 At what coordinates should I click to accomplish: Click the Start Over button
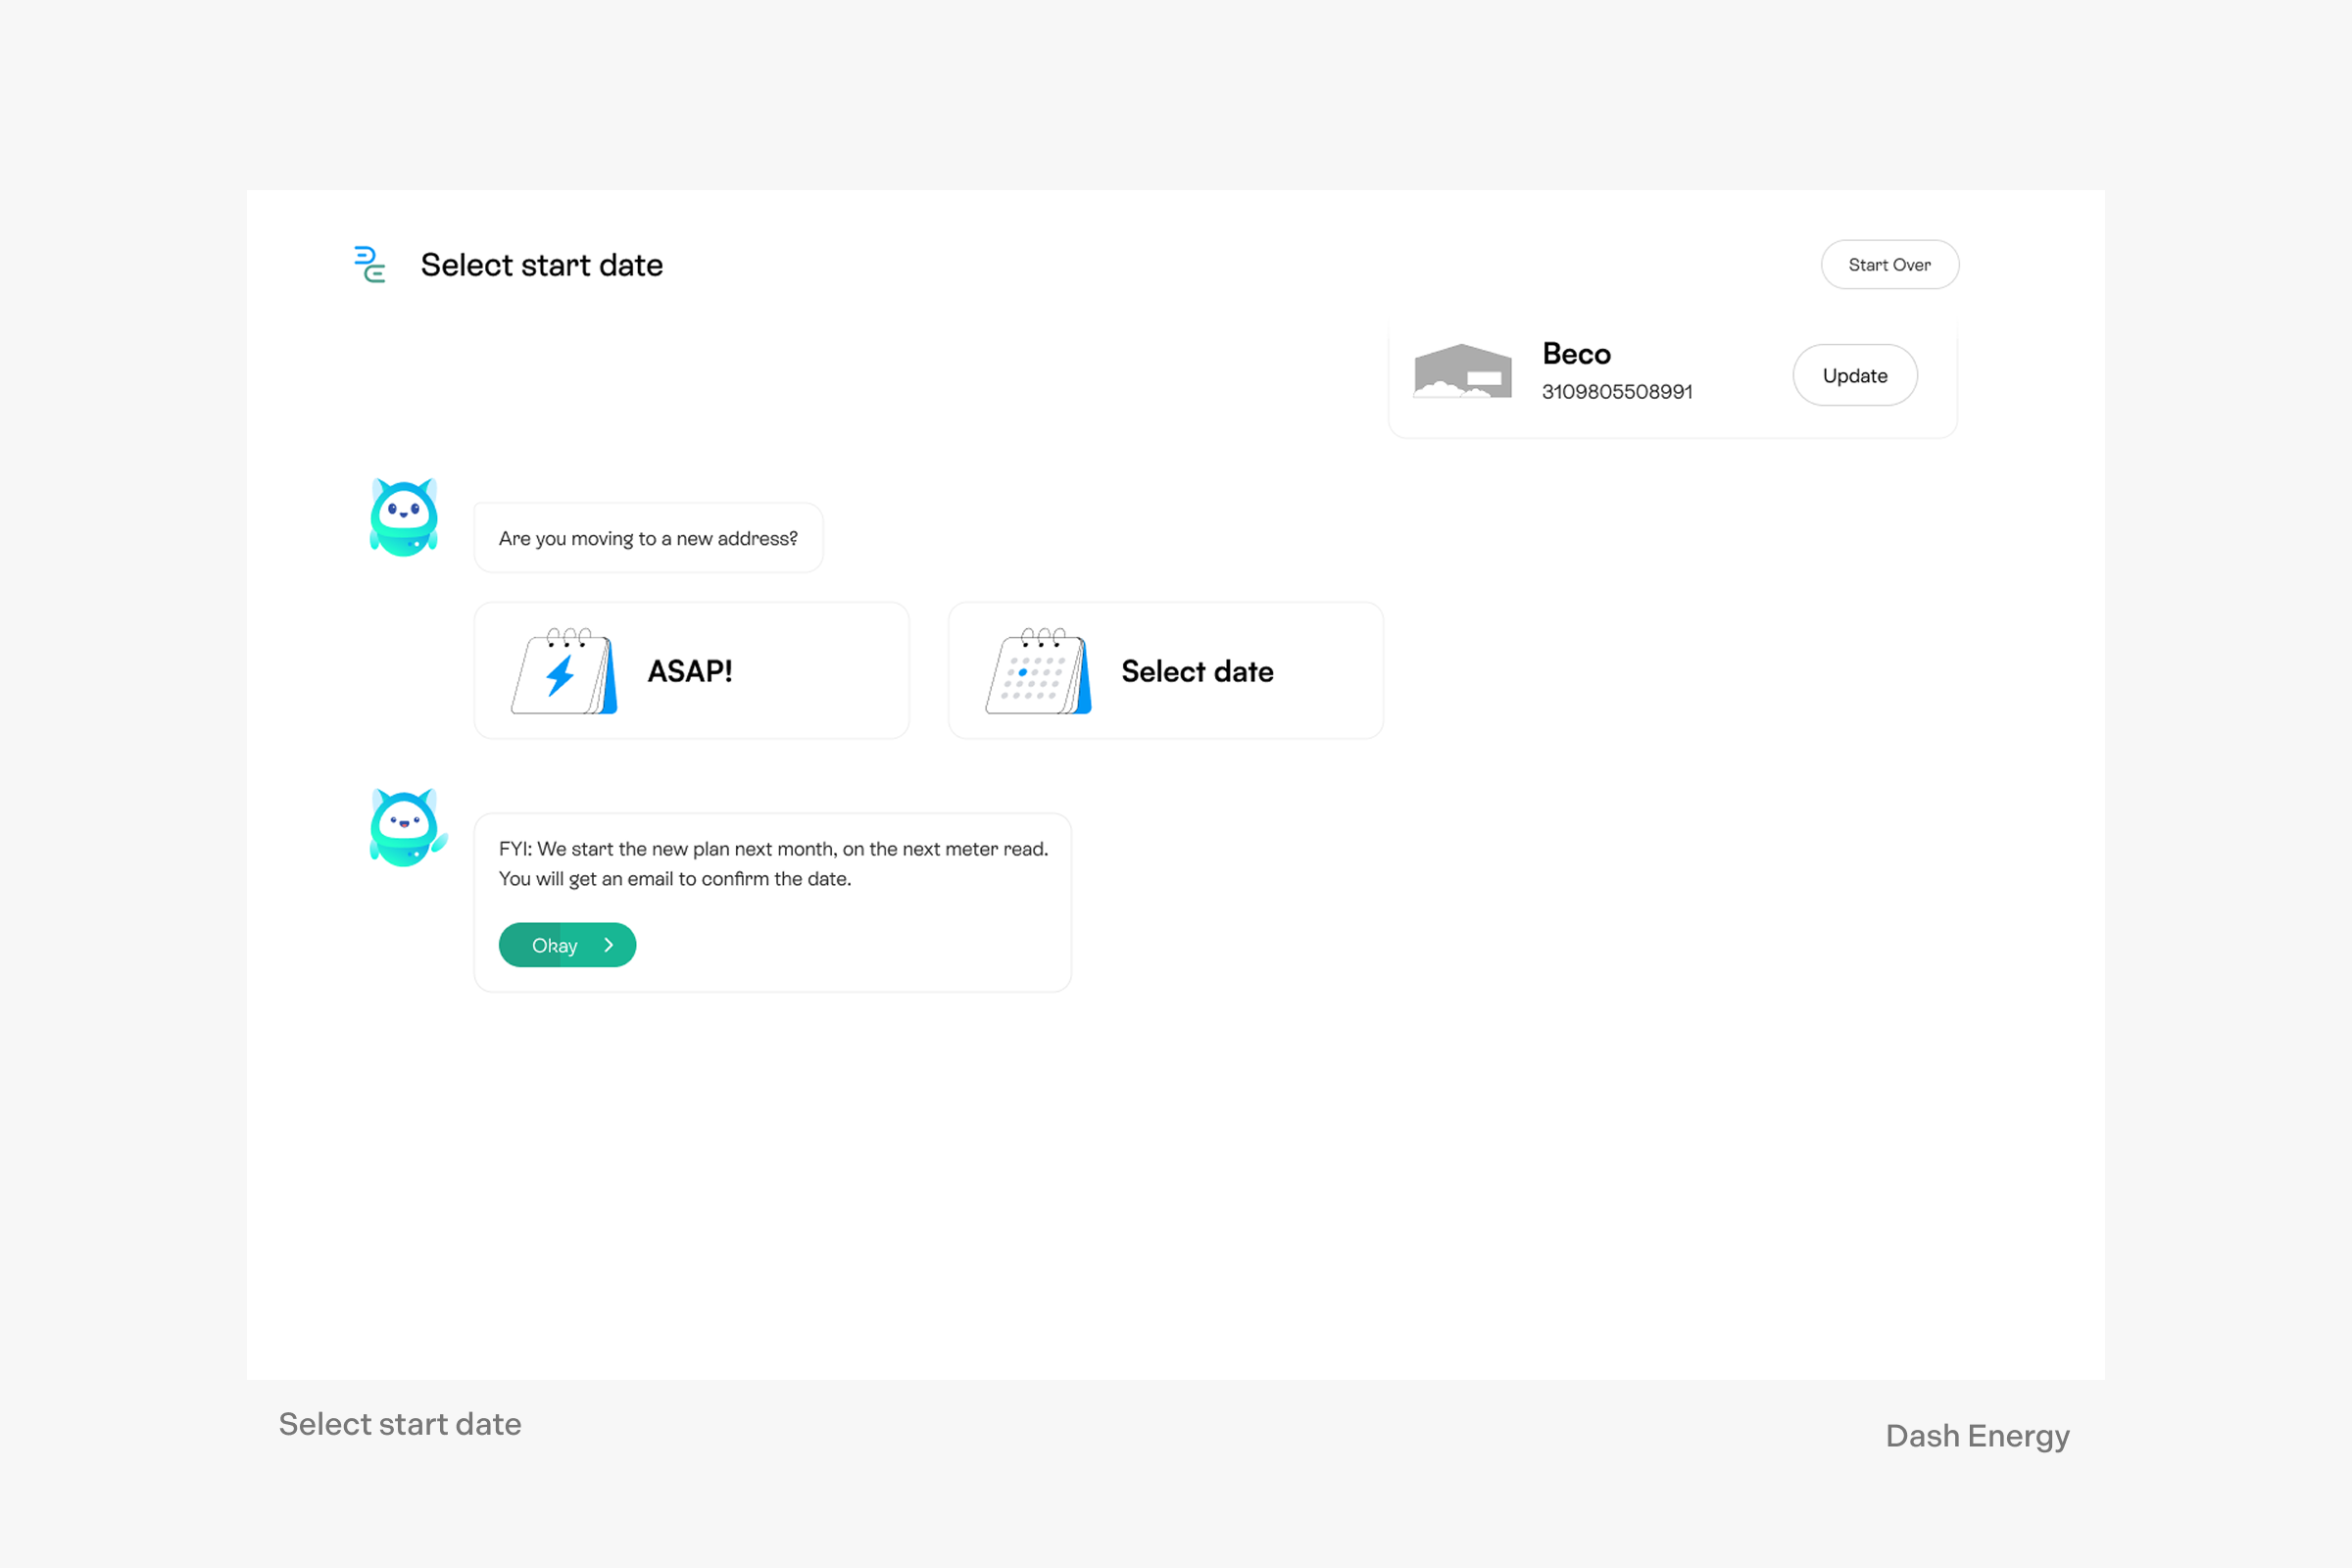[x=1889, y=265]
